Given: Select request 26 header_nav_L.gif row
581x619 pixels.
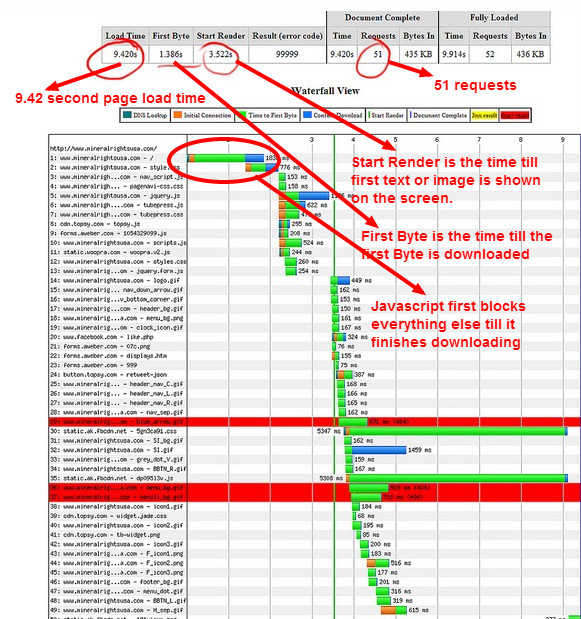Looking at the screenshot, I should tap(315, 394).
